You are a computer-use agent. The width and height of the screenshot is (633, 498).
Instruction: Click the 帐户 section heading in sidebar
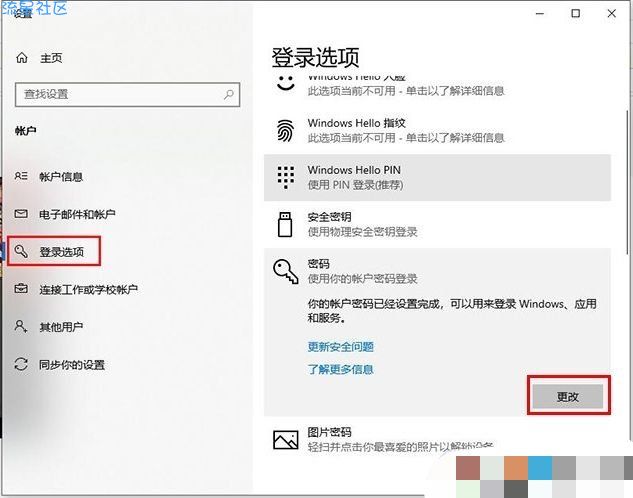click(x=26, y=131)
